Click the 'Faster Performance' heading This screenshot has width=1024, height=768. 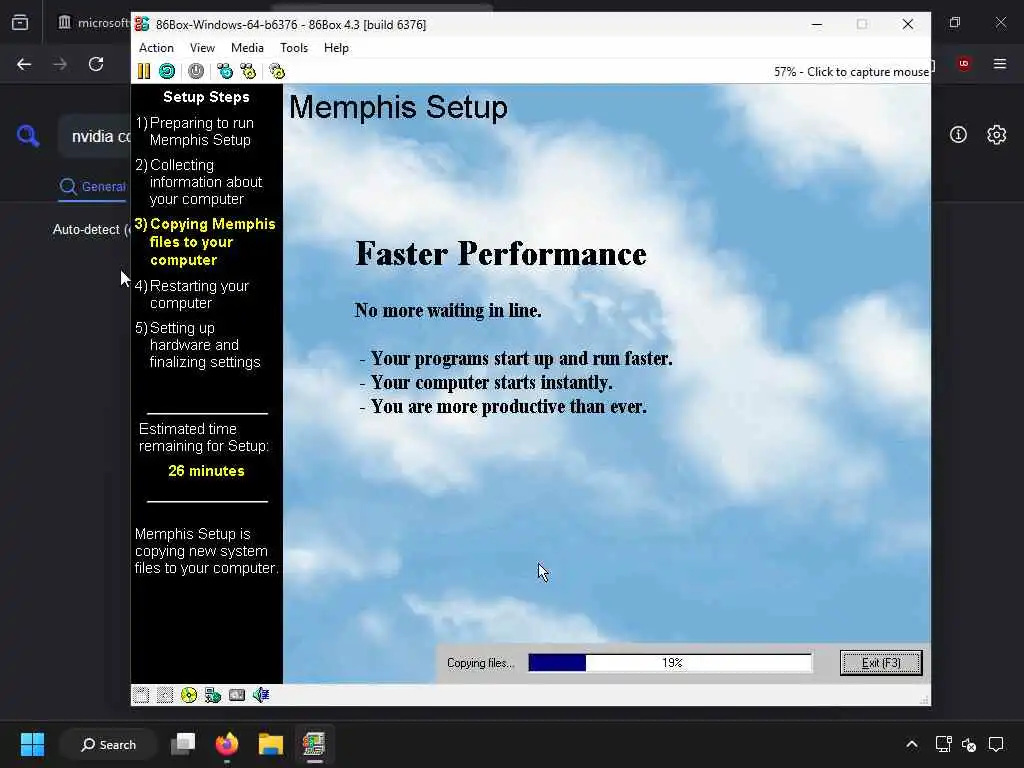(501, 253)
